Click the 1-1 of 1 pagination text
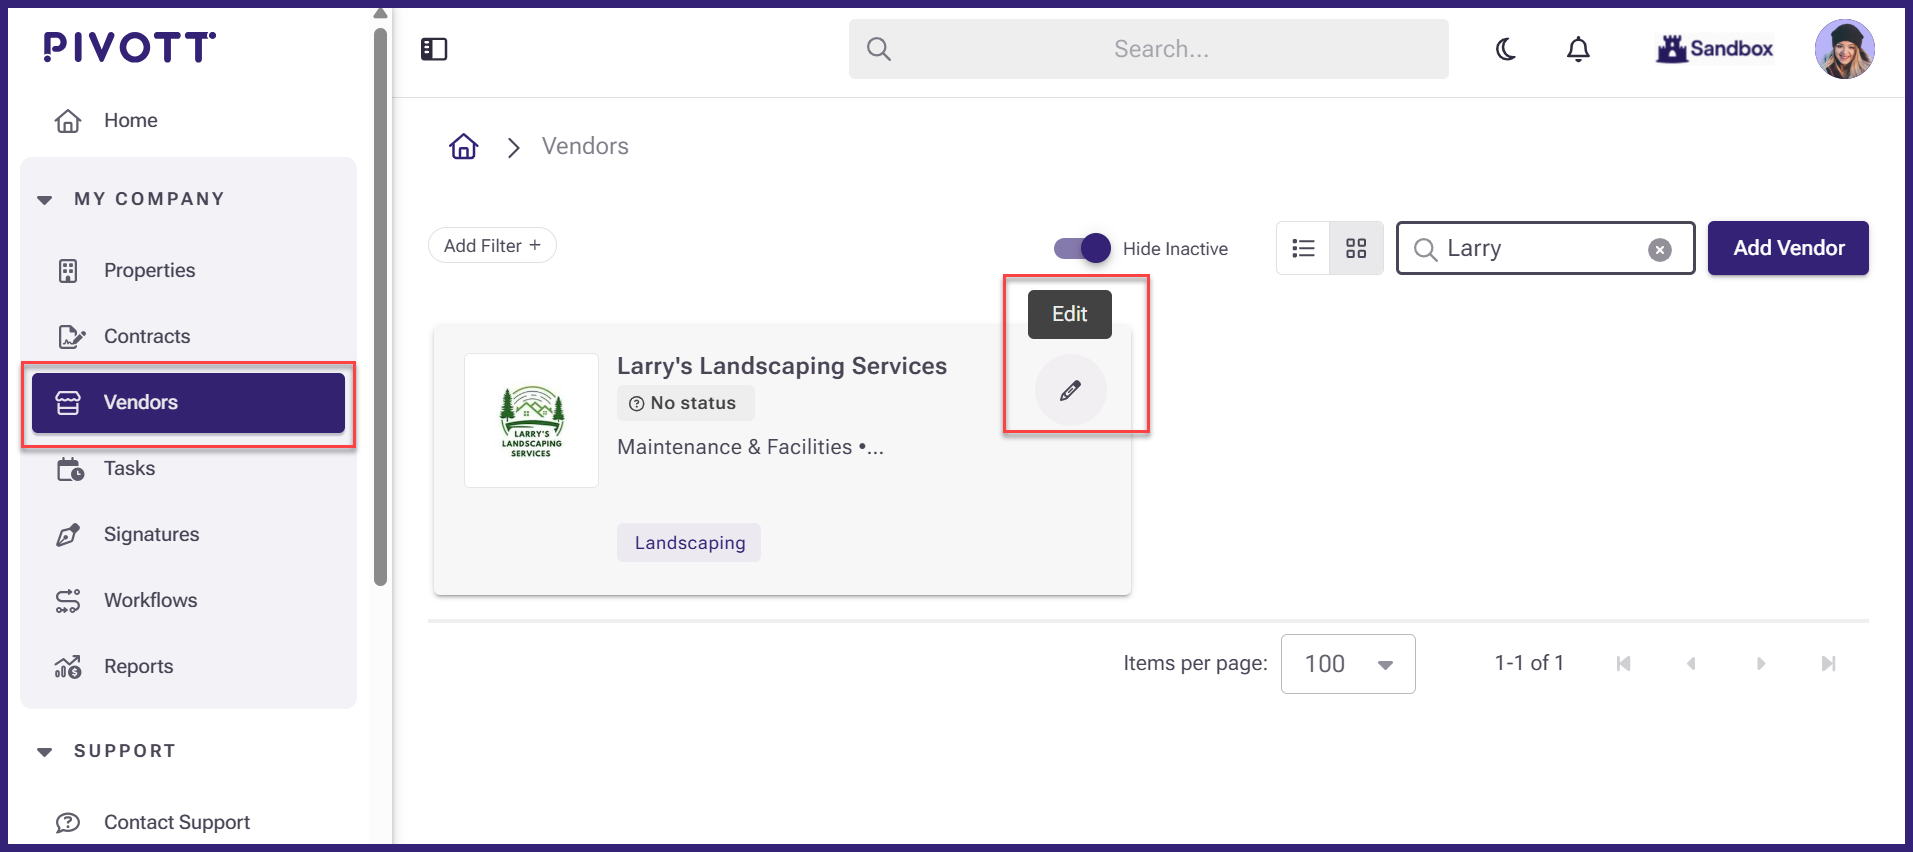This screenshot has width=1913, height=852. pos(1529,663)
